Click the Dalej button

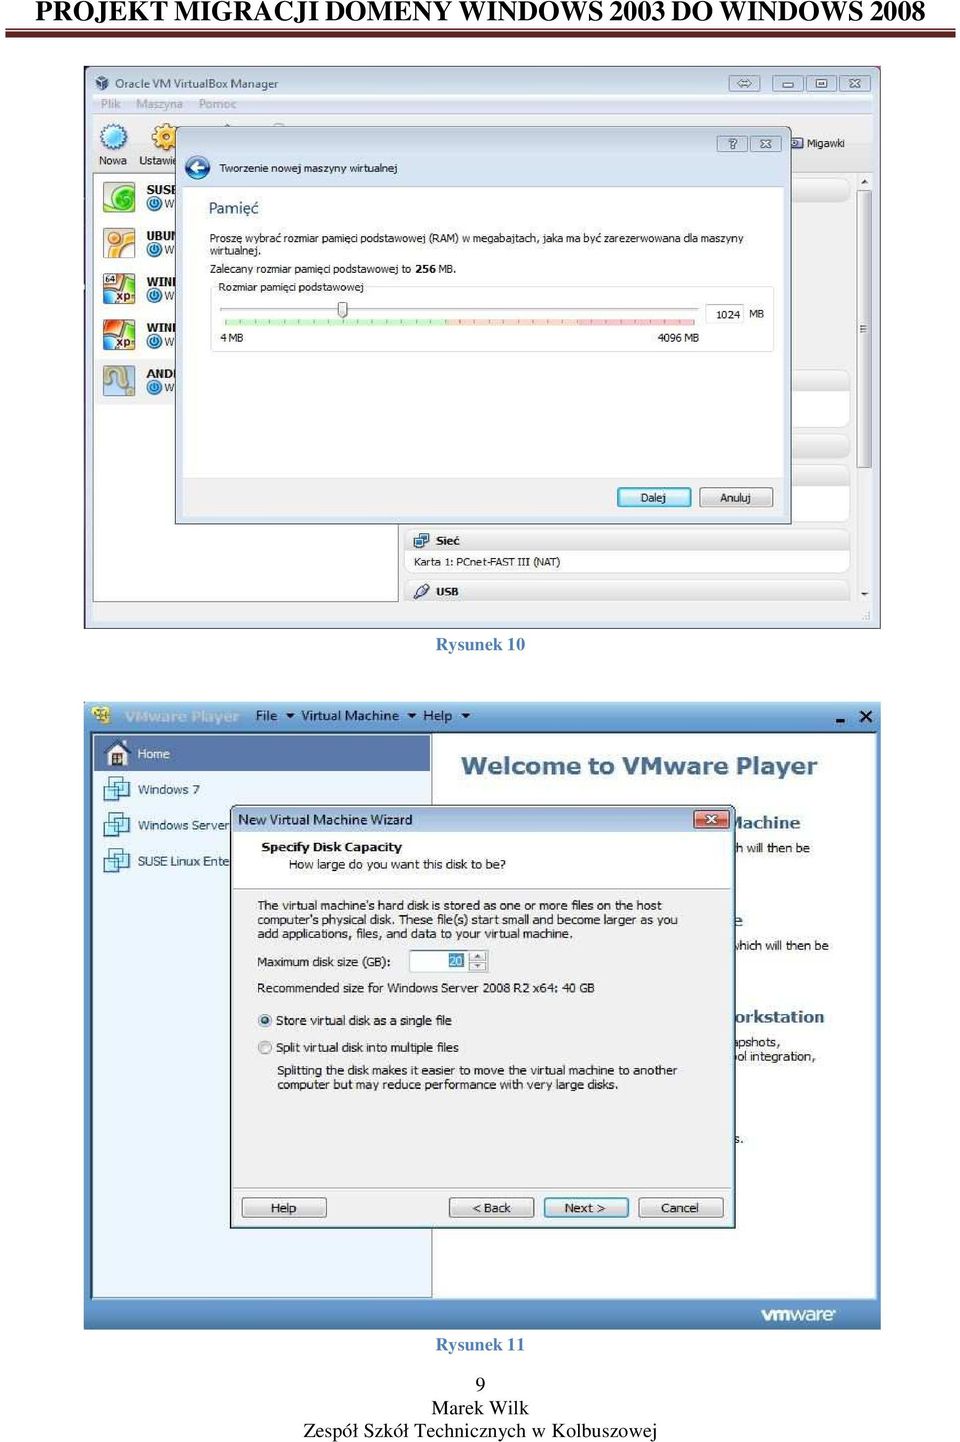pos(653,497)
